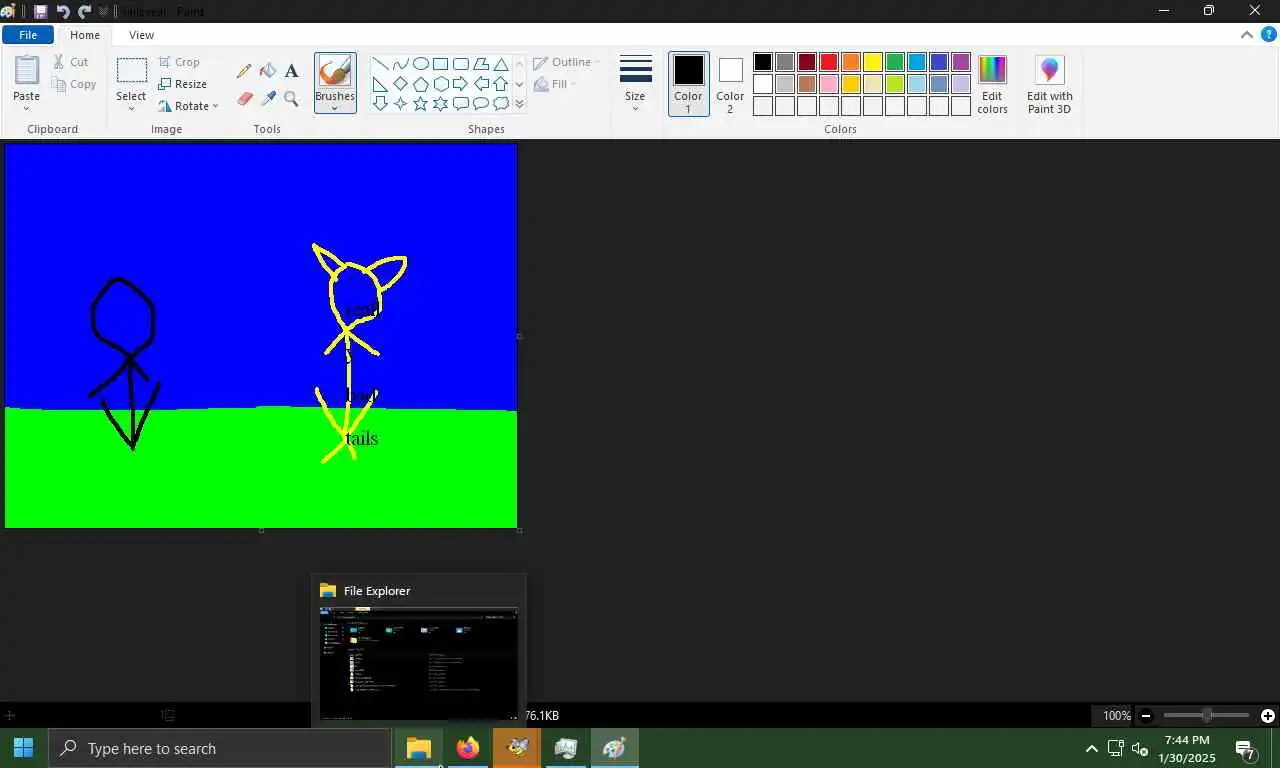
Task: Collapse the ribbon with the chevron
Action: pos(1247,34)
